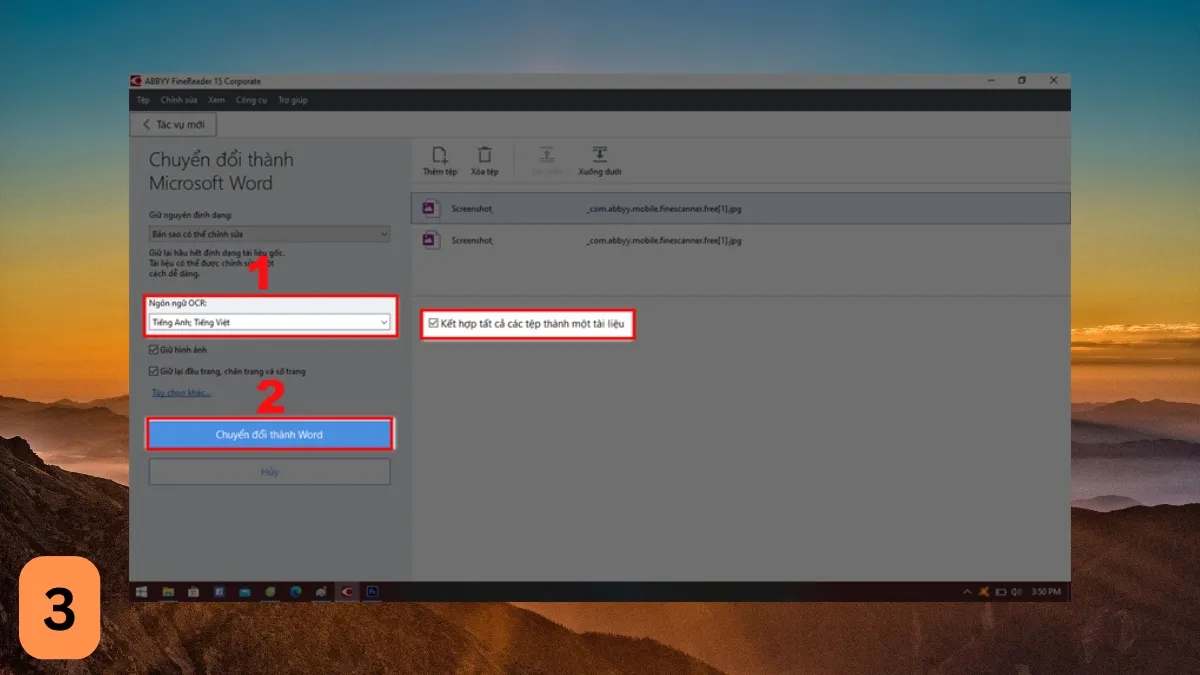Click the Chuyển đổi thành Word button
This screenshot has width=1200, height=675.
coord(269,435)
